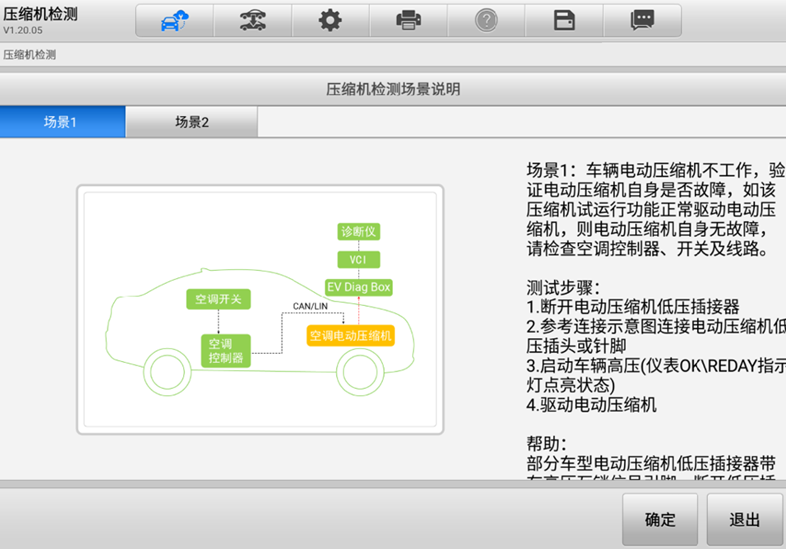The width and height of the screenshot is (786, 549).
Task: Click the 诊断仪 box in diagram
Action: (x=358, y=232)
